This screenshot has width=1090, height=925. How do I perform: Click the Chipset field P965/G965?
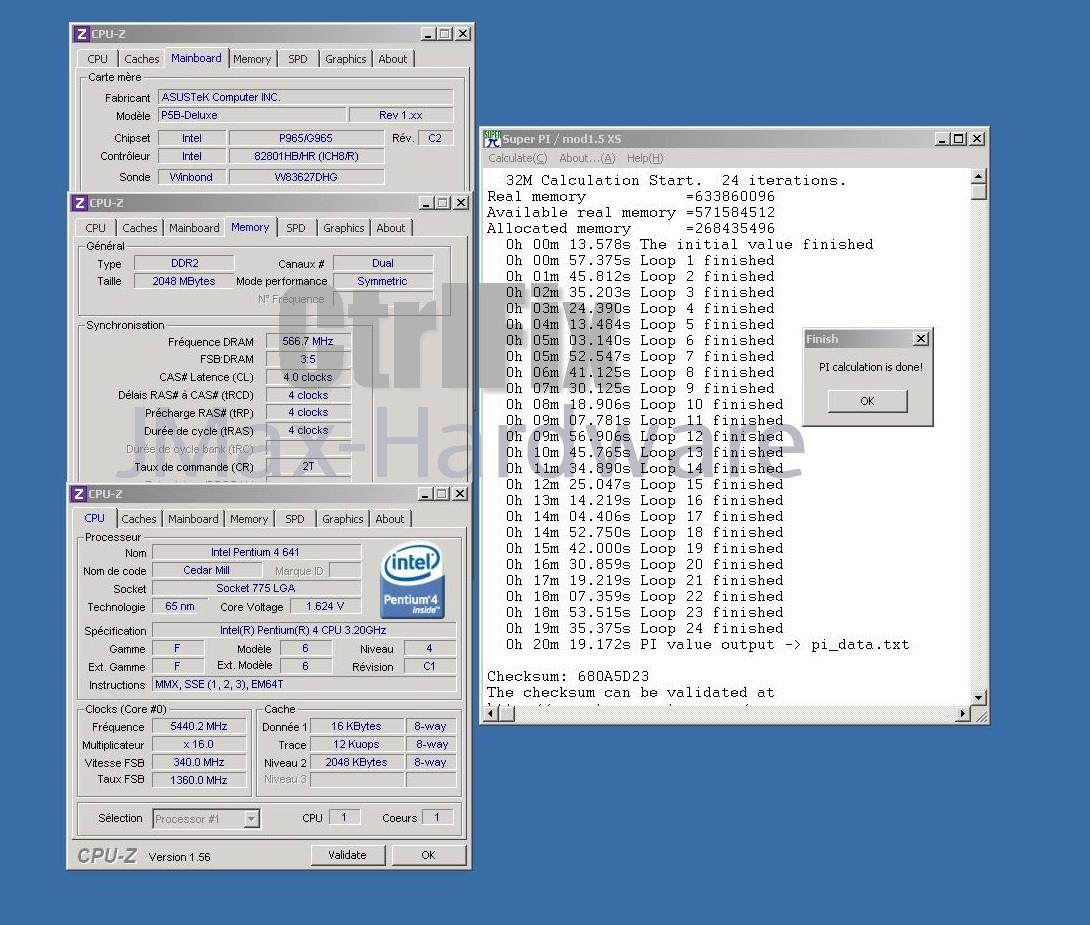coord(307,138)
